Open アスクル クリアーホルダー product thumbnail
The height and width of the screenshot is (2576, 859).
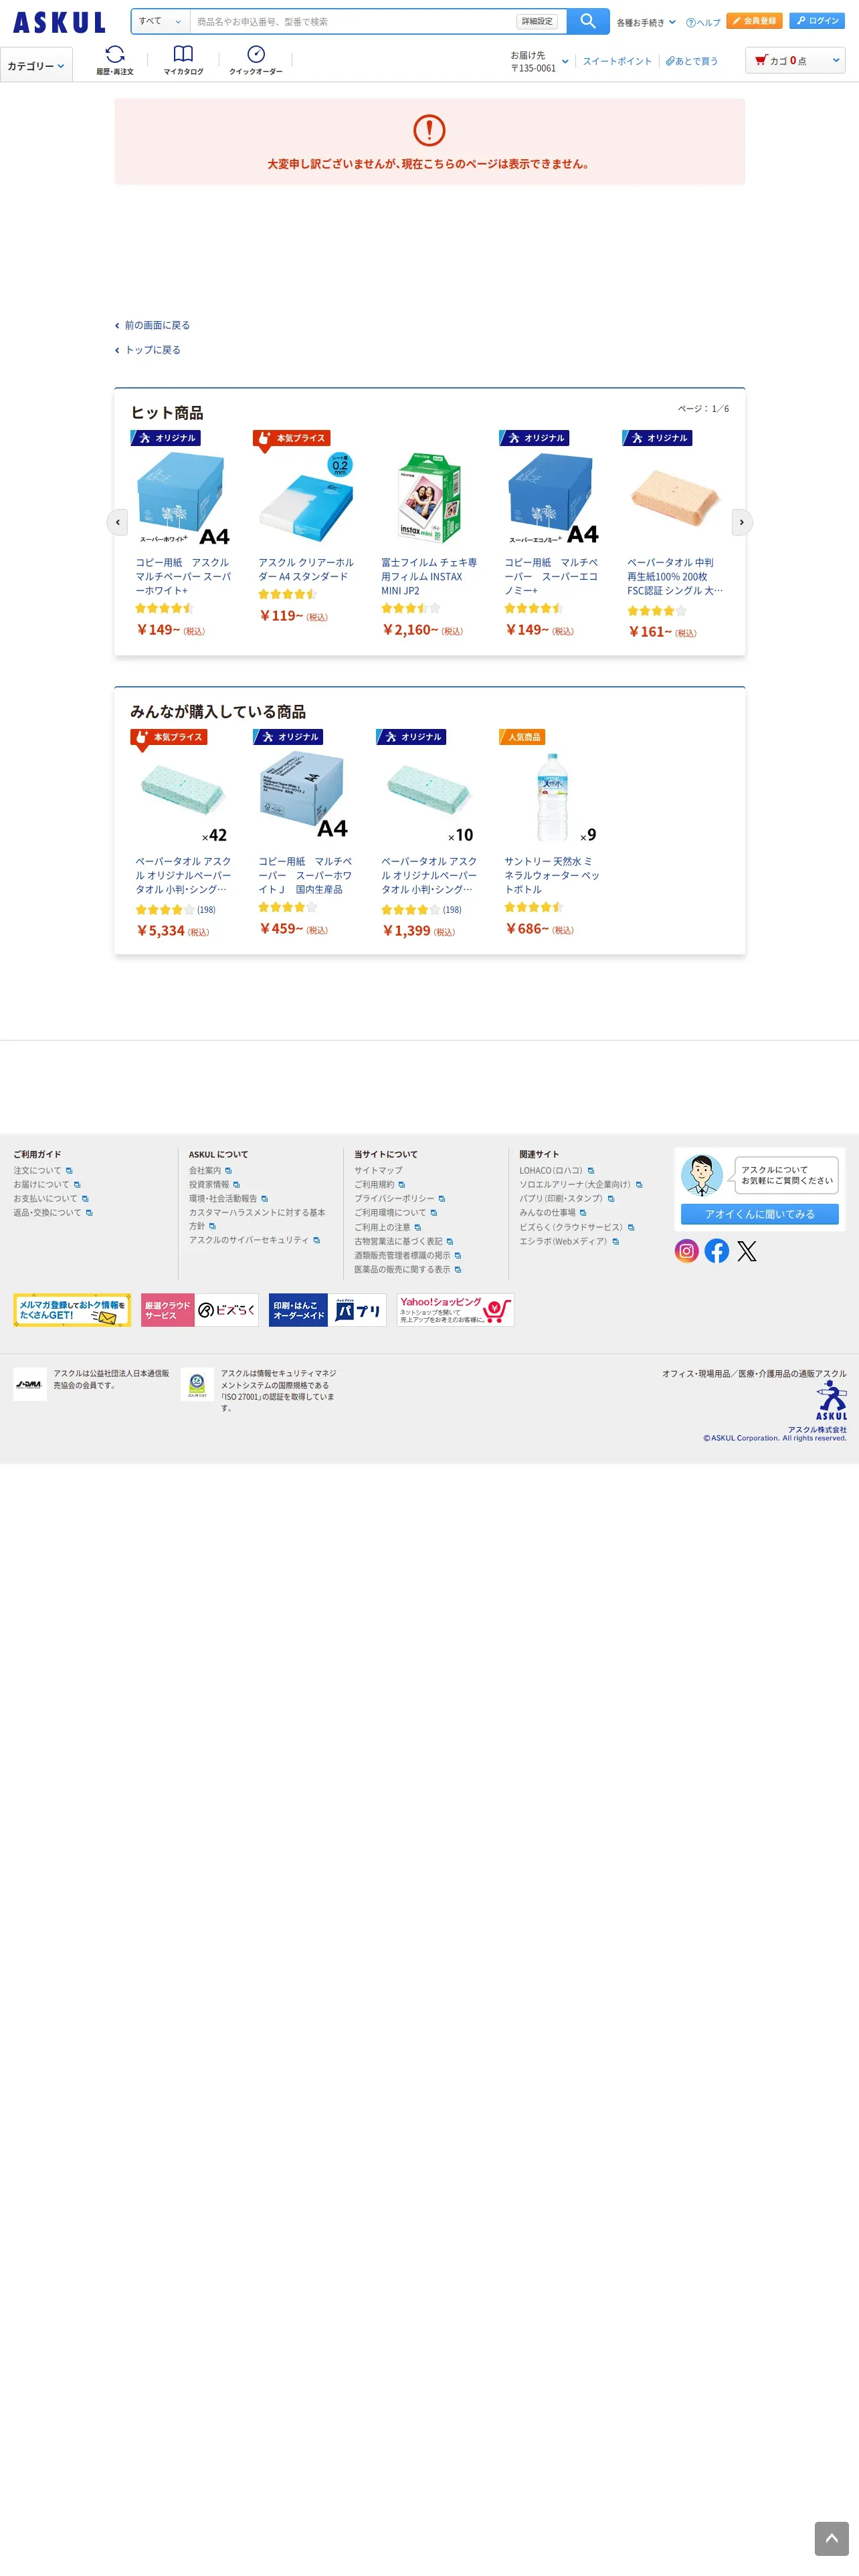306,497
